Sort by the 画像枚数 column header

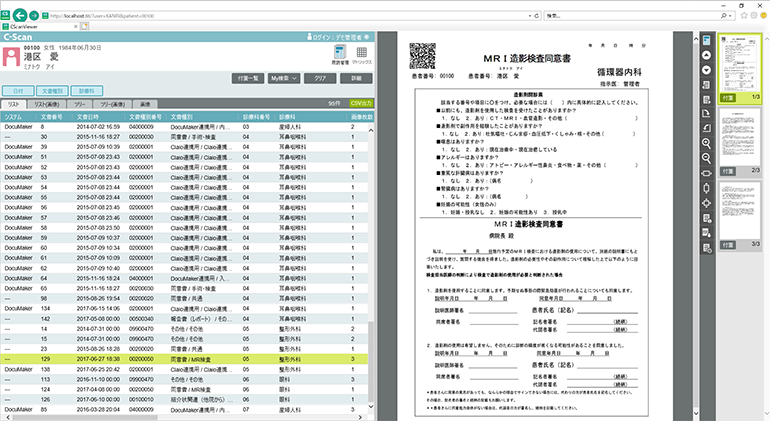click(x=361, y=117)
